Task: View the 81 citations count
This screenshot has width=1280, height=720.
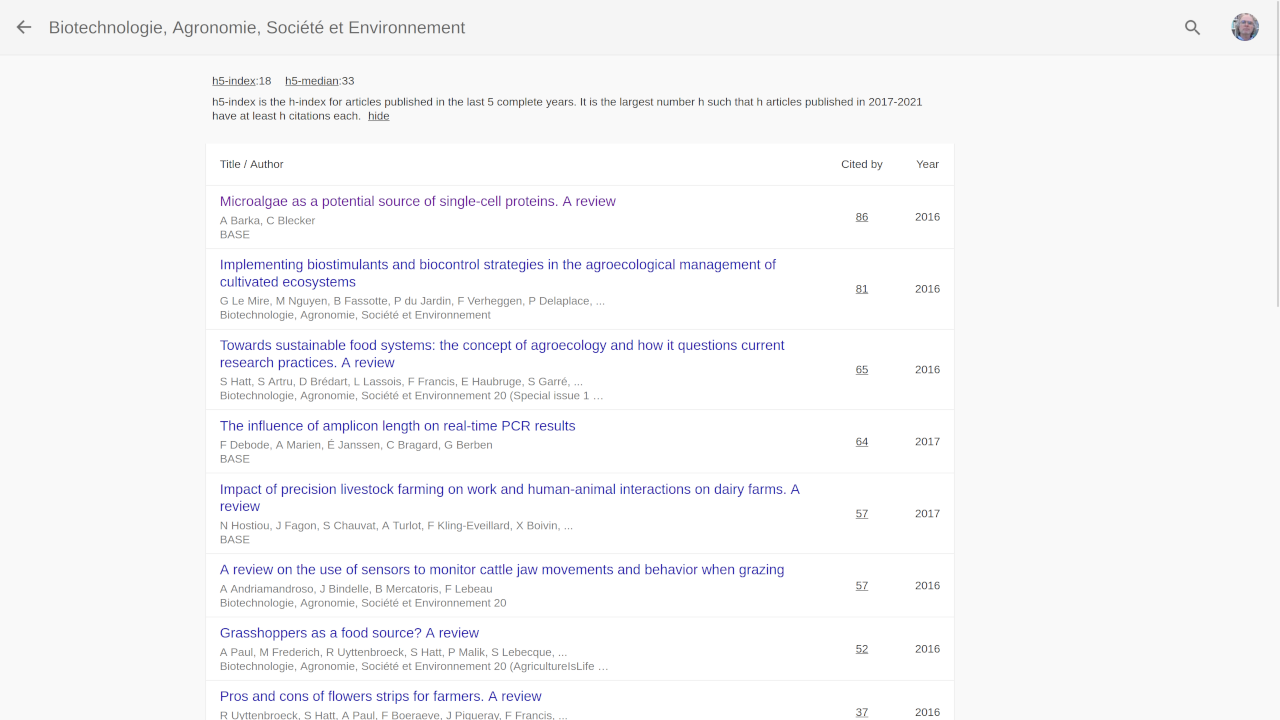Action: point(861,289)
